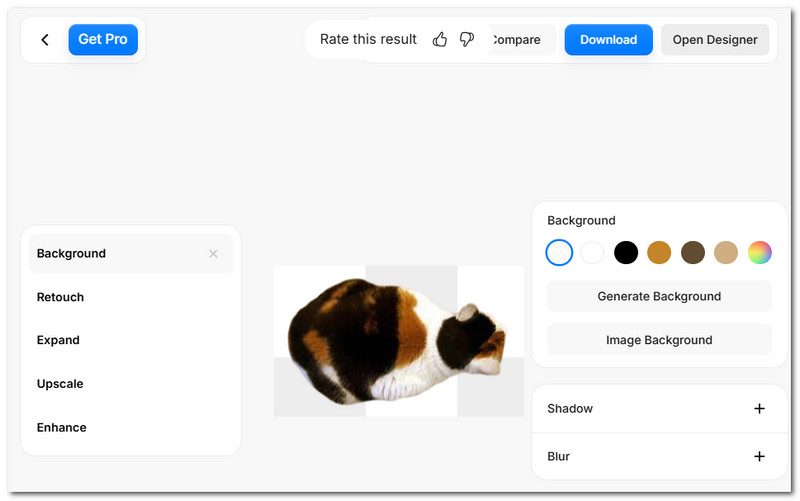Choose the tan beige background swatch
This screenshot has width=800, height=501.
click(x=726, y=253)
